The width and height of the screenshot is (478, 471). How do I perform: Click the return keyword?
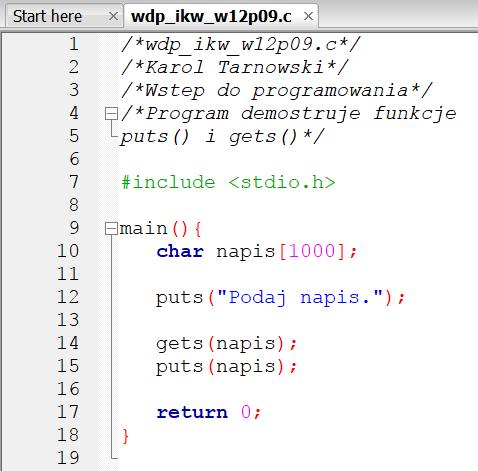192,413
